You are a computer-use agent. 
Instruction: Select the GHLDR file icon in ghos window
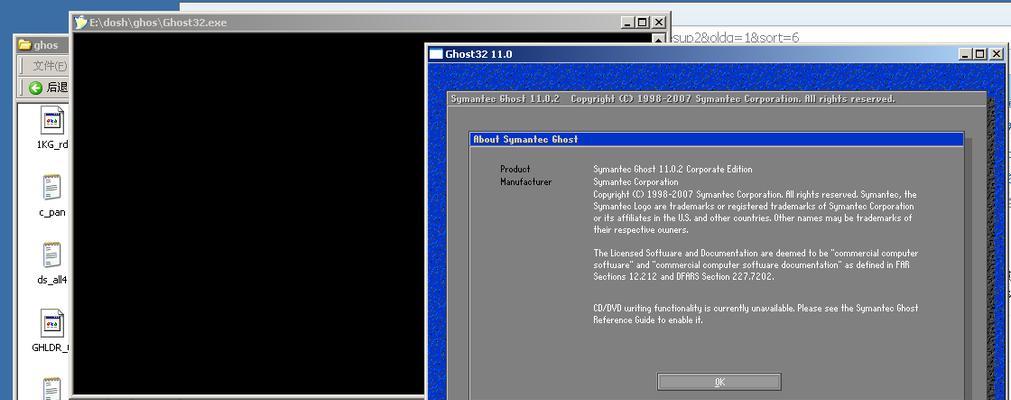(x=52, y=323)
